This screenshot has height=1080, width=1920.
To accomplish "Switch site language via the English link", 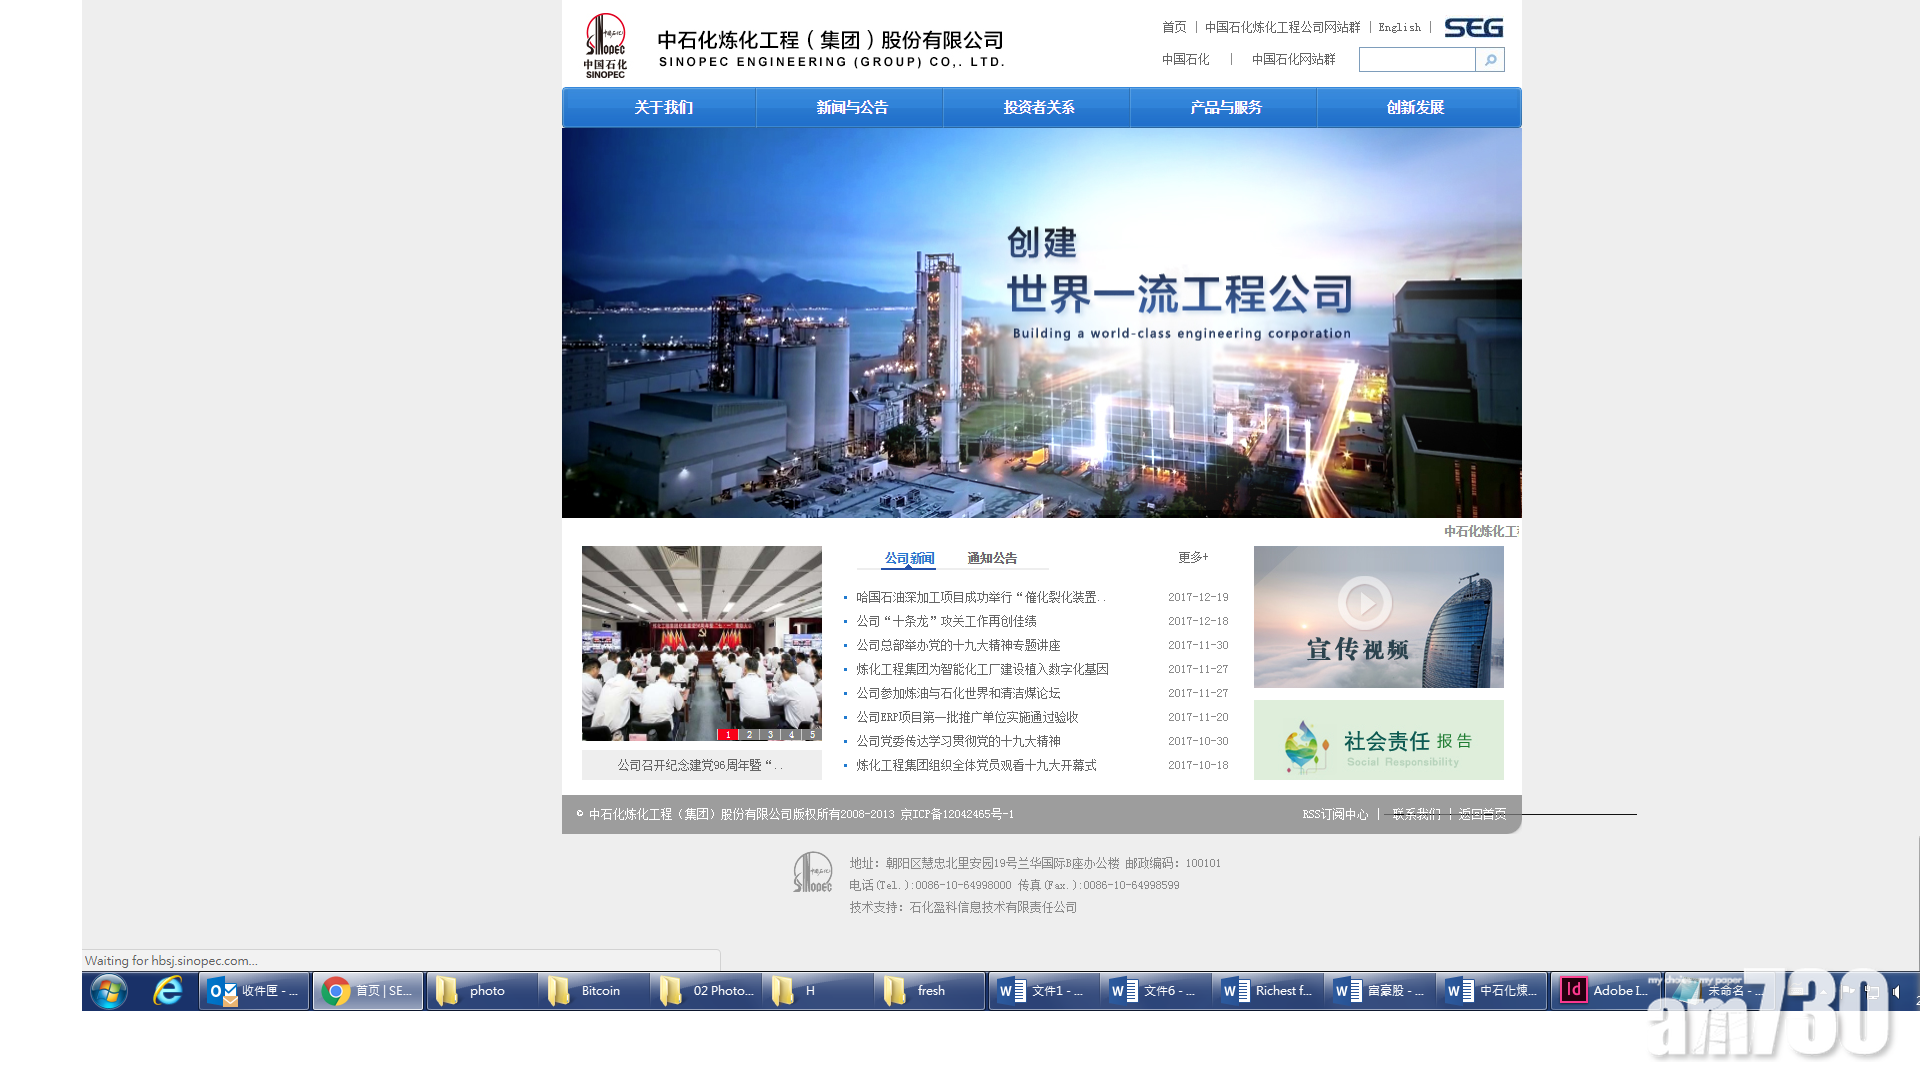I will point(1398,27).
